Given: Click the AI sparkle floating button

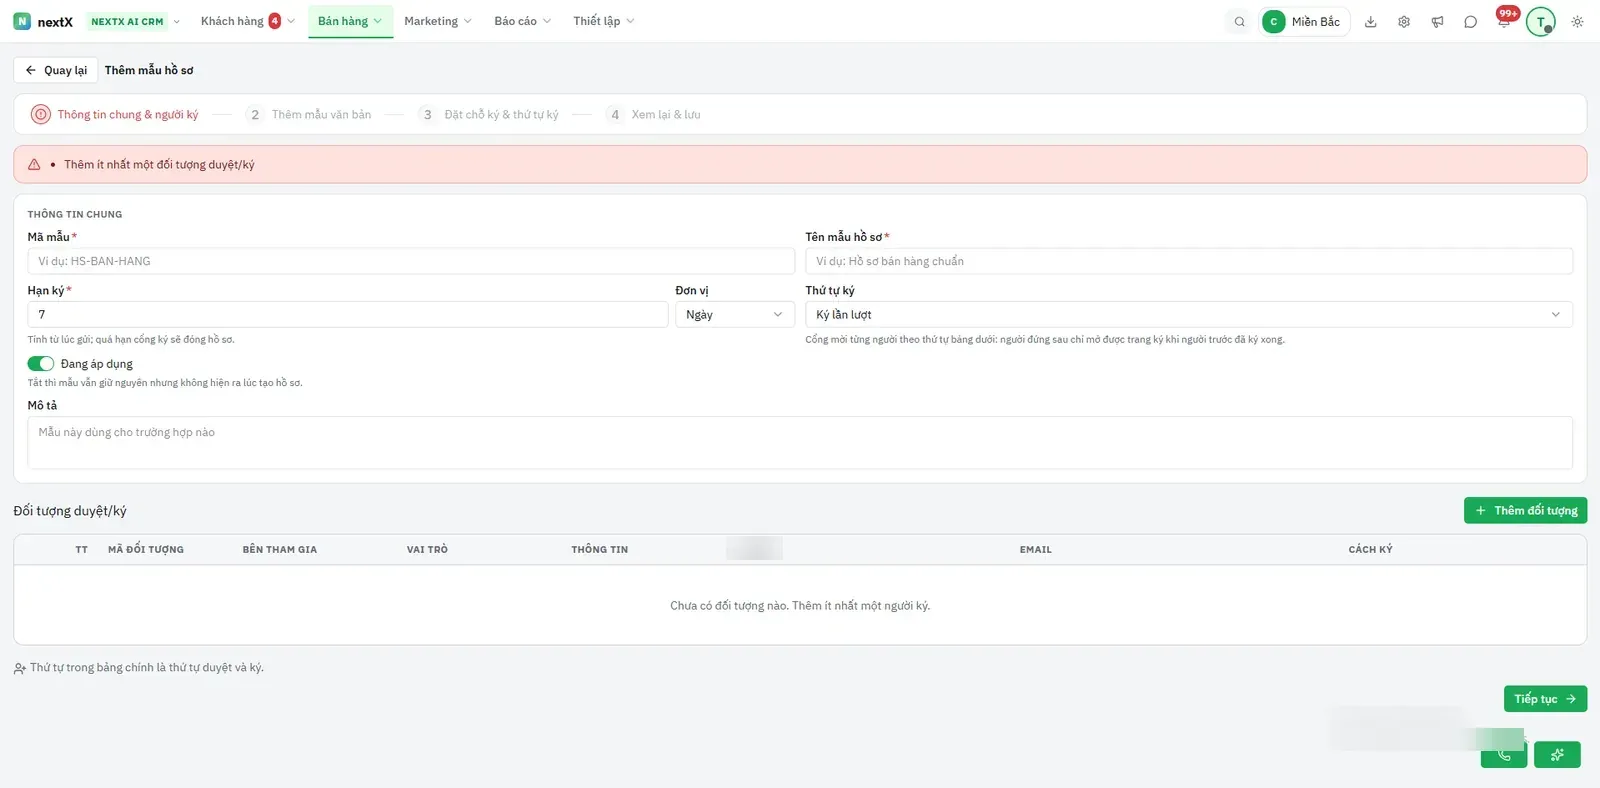Looking at the screenshot, I should (1557, 755).
